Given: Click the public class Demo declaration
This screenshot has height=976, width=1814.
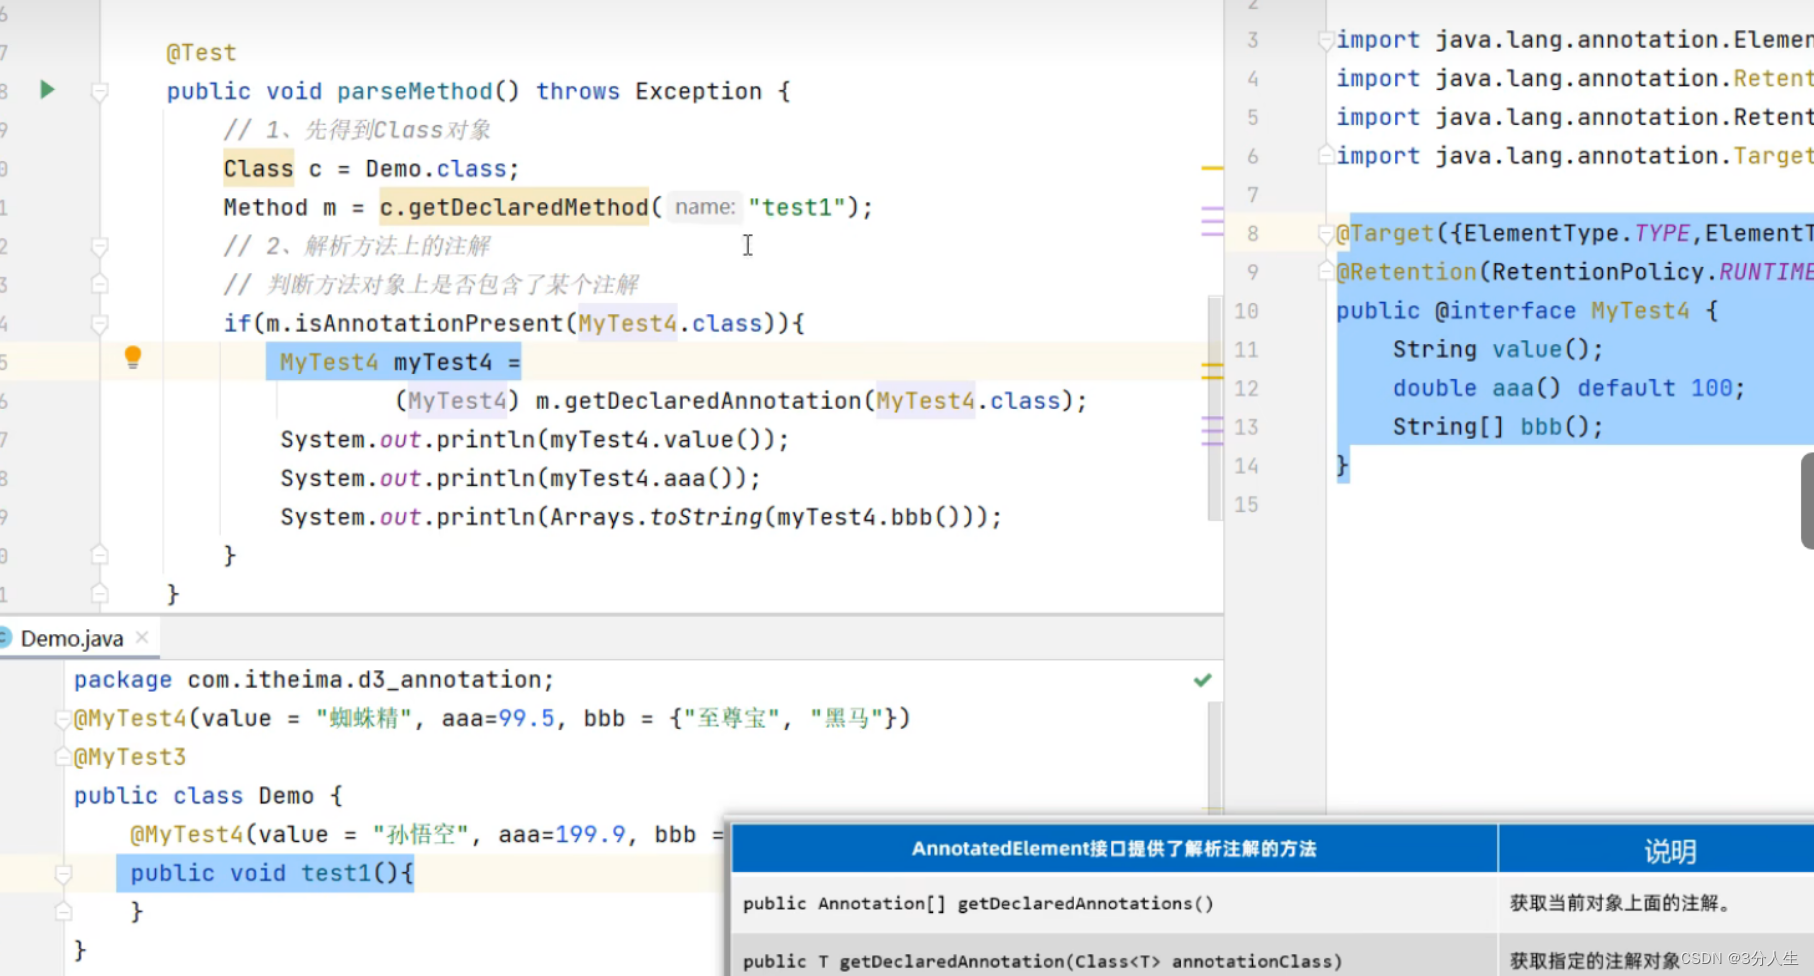Looking at the screenshot, I should [x=208, y=796].
